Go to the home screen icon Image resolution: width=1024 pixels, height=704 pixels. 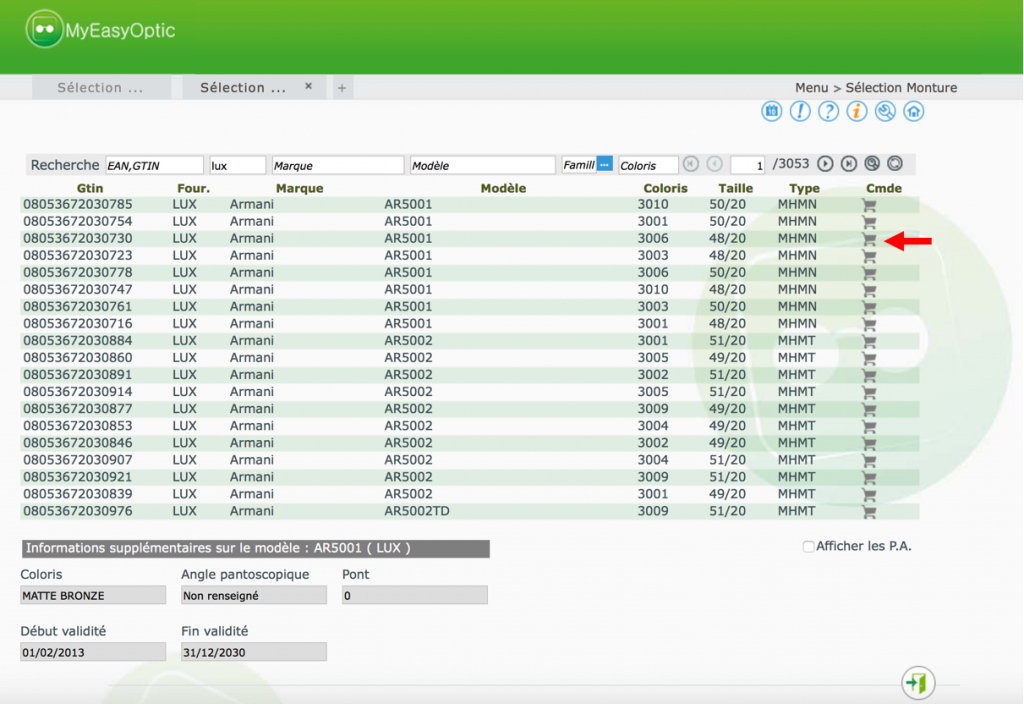(914, 112)
